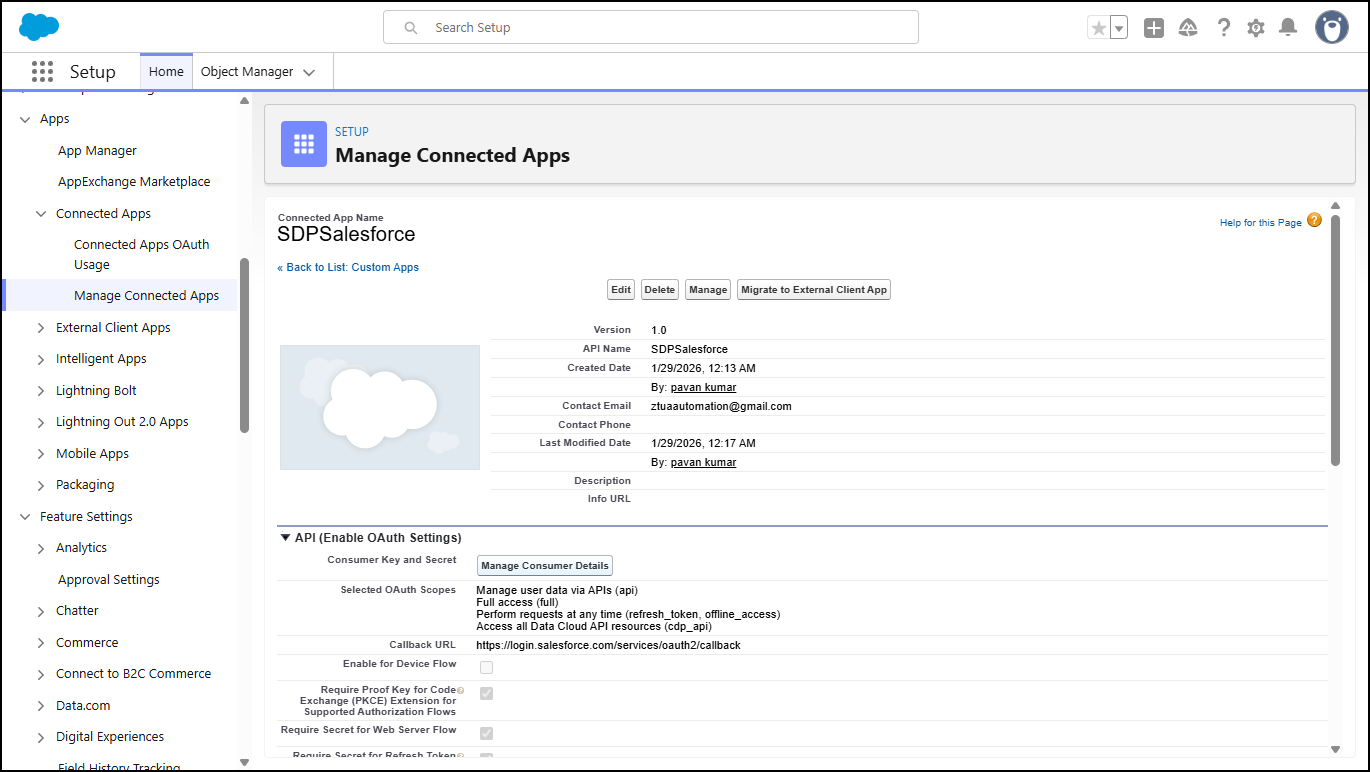
Task: Open the favorites list dropdown arrow
Action: click(1119, 28)
